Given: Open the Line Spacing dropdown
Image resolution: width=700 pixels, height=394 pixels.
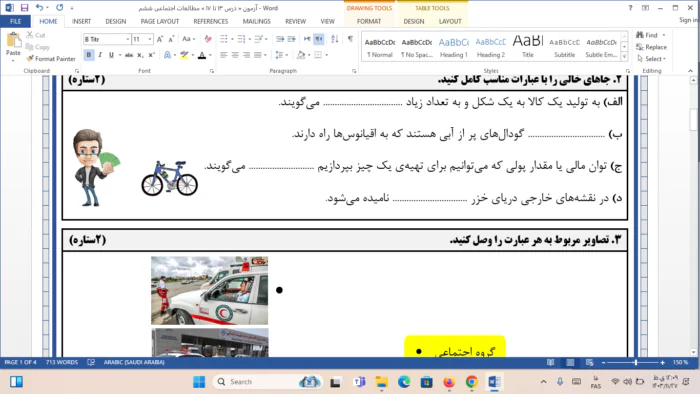Looking at the screenshot, I should tap(281, 55).
